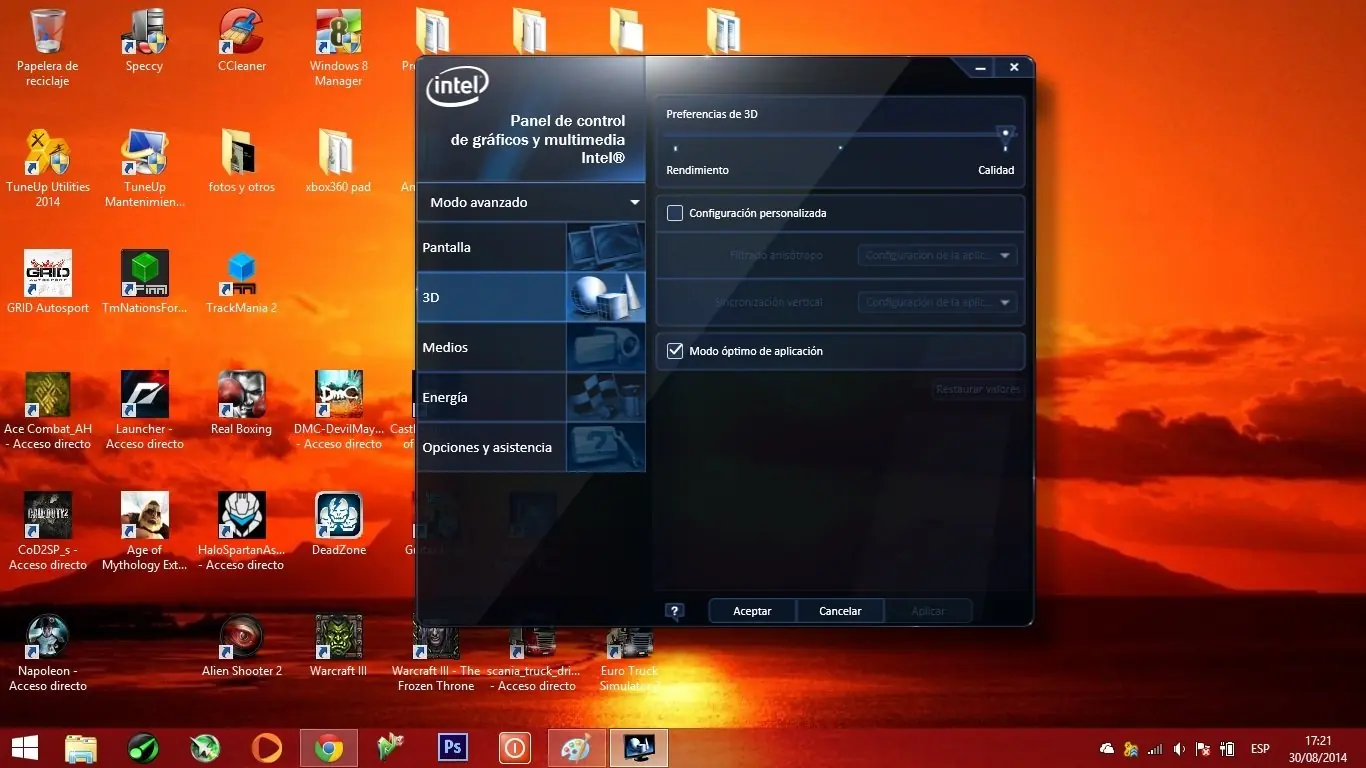This screenshot has width=1366, height=768.
Task: Select the DeadZone desktop icon
Action: 339,525
